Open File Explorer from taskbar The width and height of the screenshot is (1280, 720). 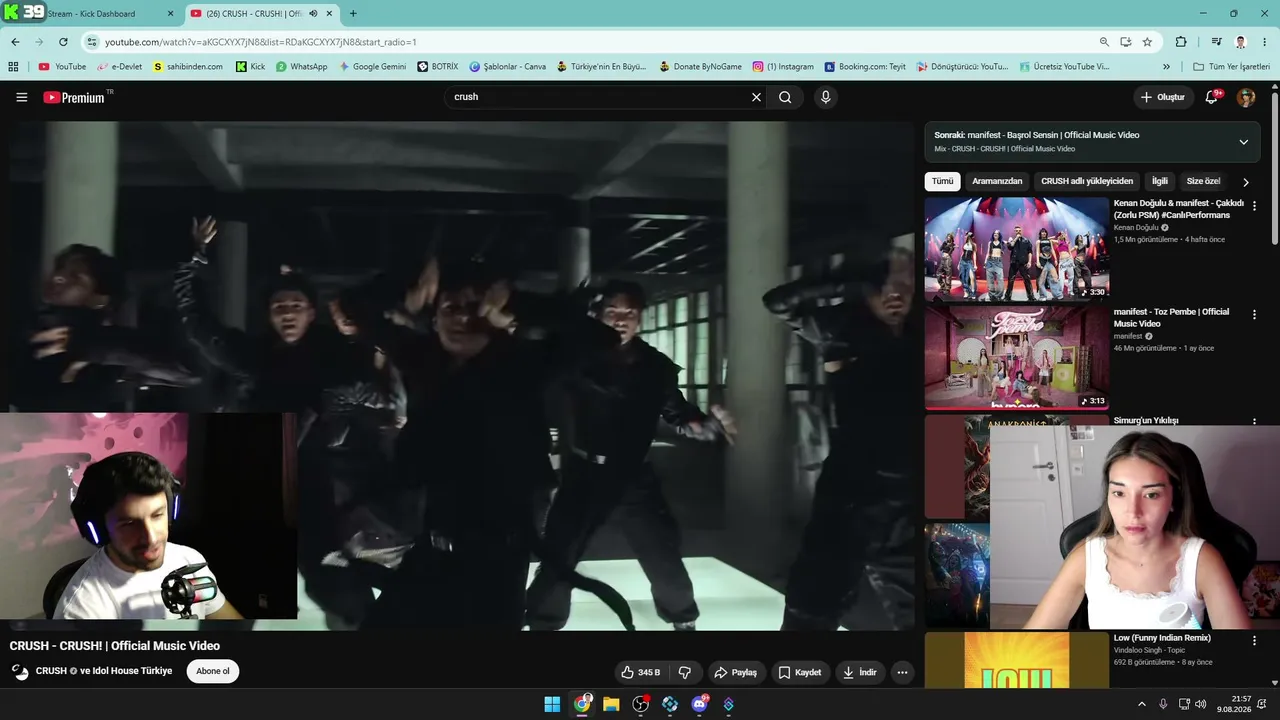coord(611,704)
